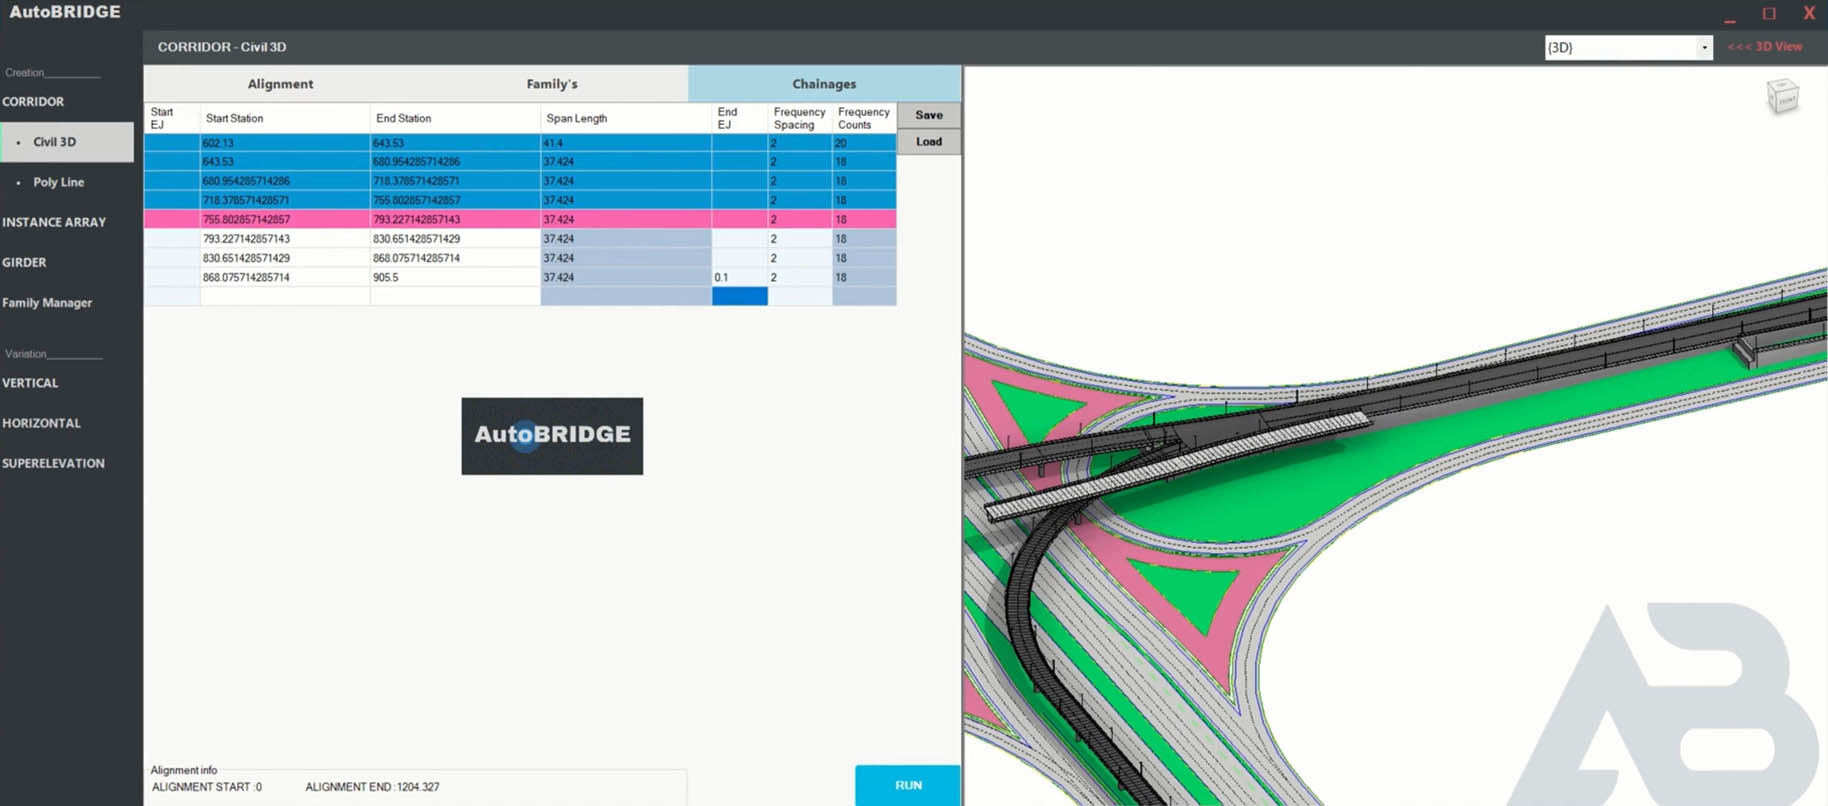Click start station cell 868.075714285714
The height and width of the screenshot is (806, 1828).
[x=285, y=277]
